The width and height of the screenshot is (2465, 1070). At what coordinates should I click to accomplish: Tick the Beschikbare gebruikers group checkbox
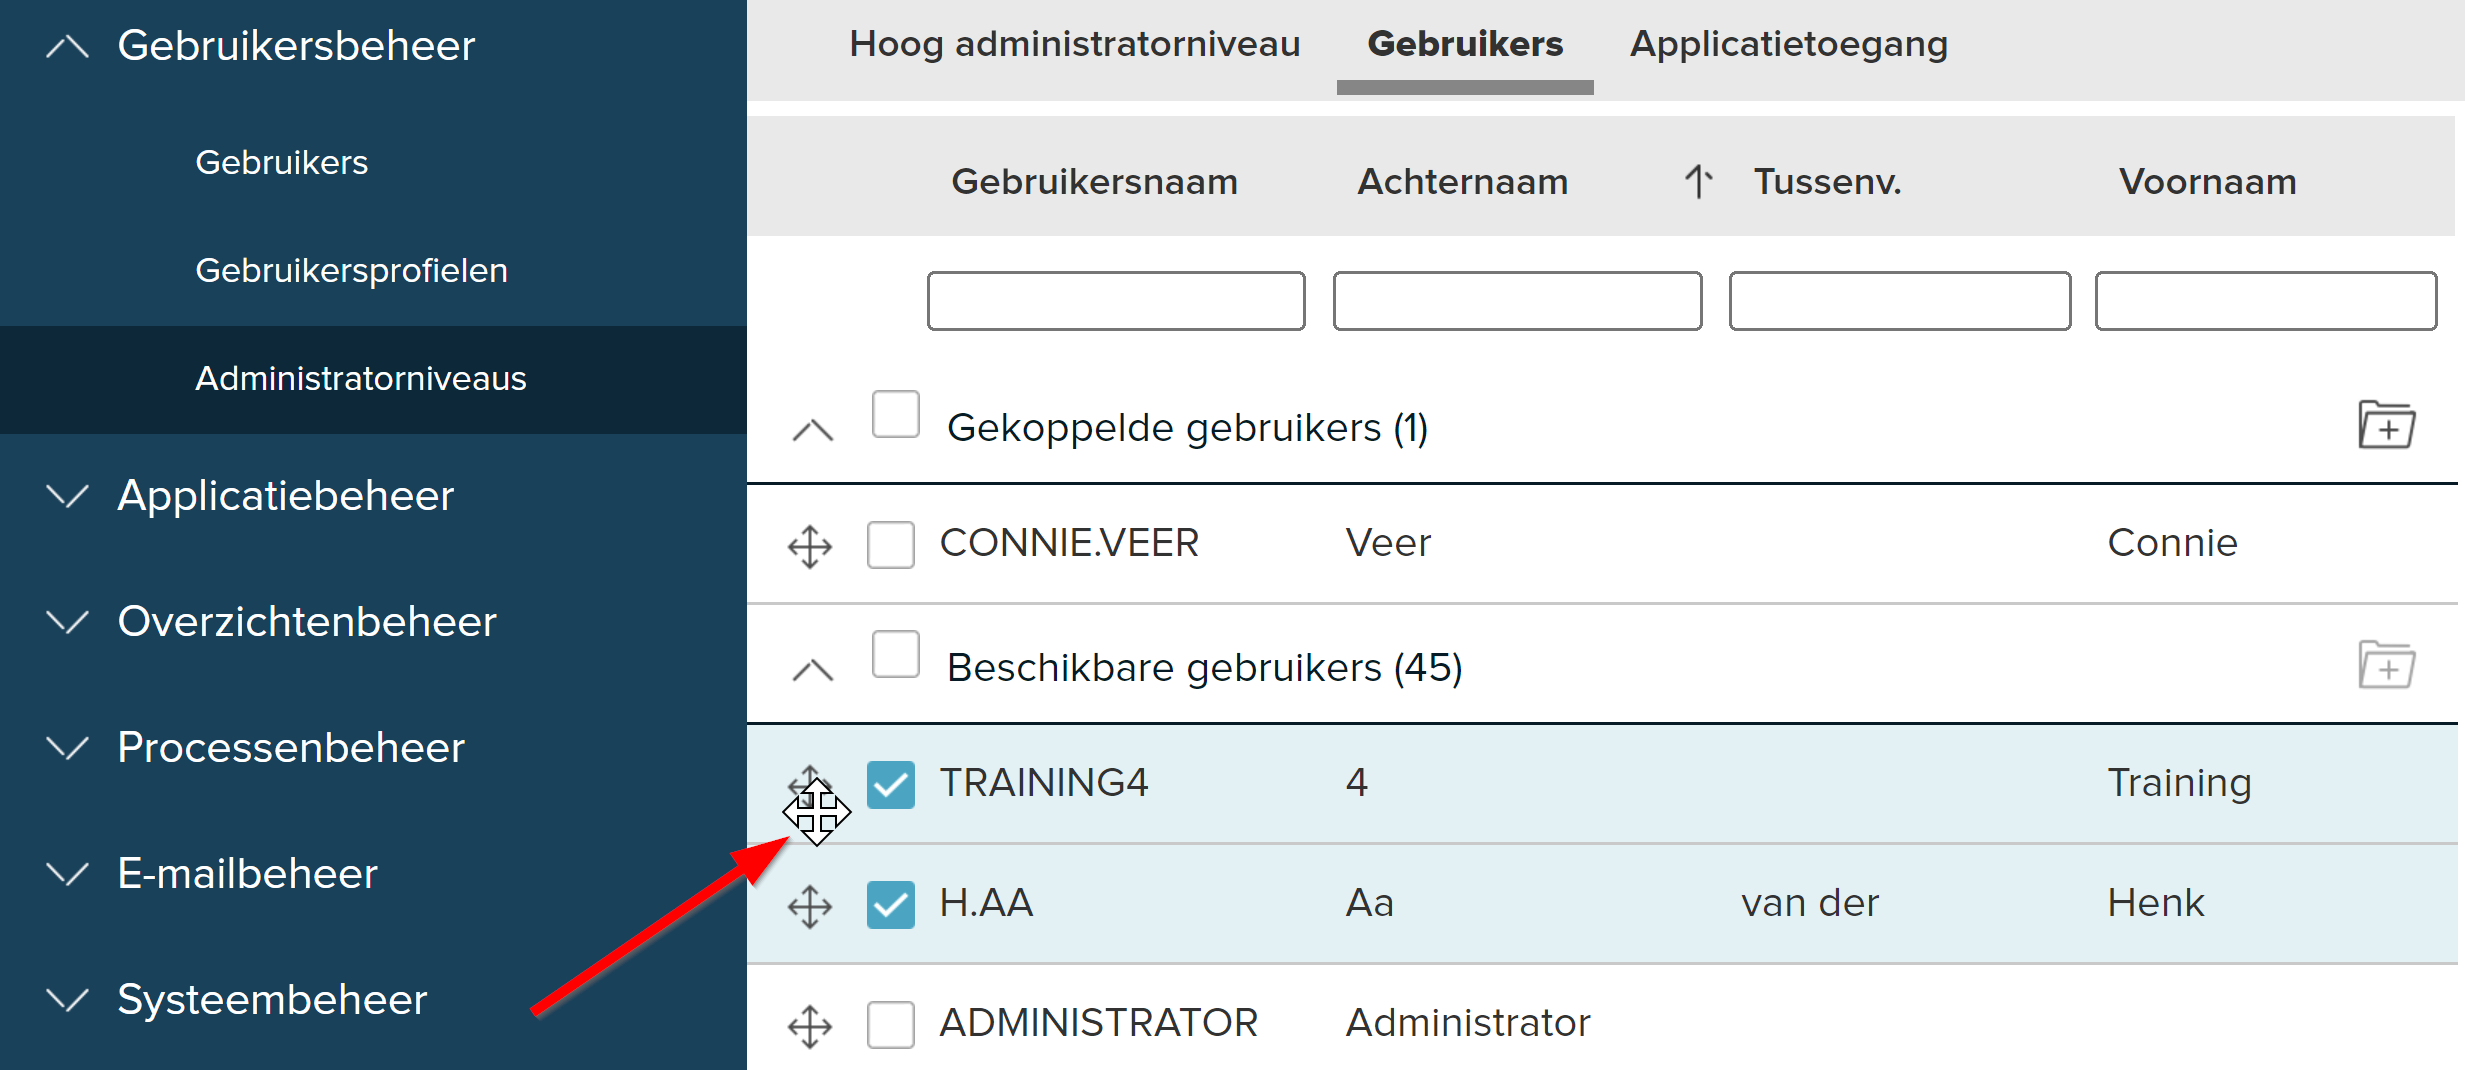coord(896,654)
